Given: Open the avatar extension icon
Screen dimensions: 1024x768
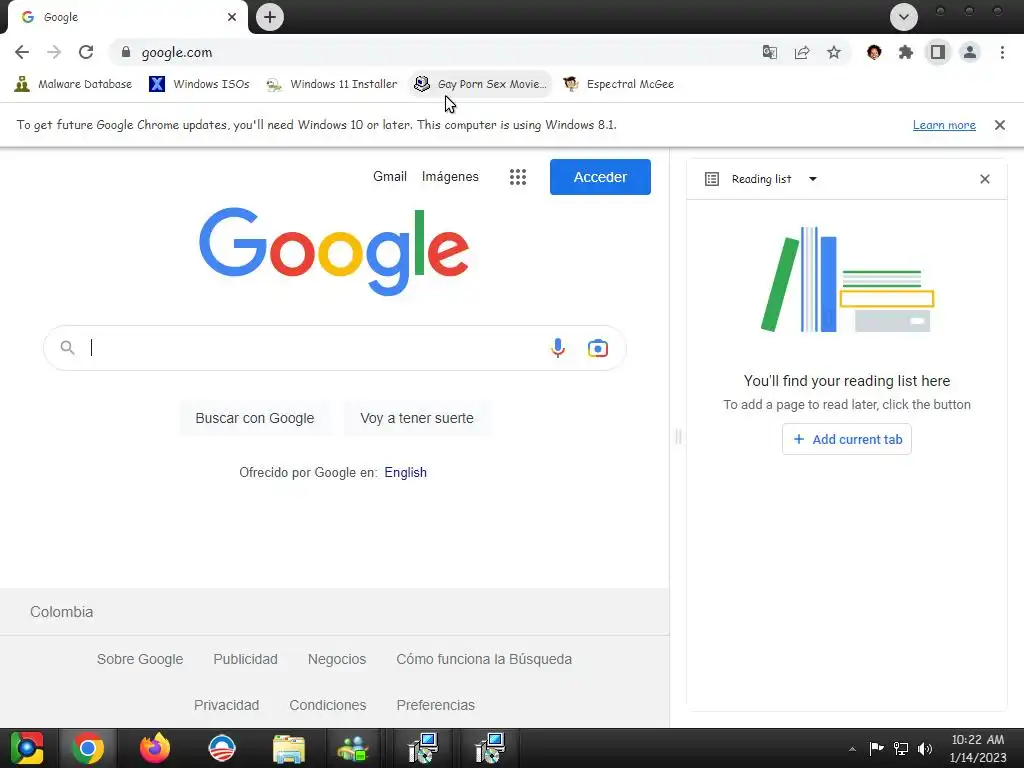Looking at the screenshot, I should point(874,52).
